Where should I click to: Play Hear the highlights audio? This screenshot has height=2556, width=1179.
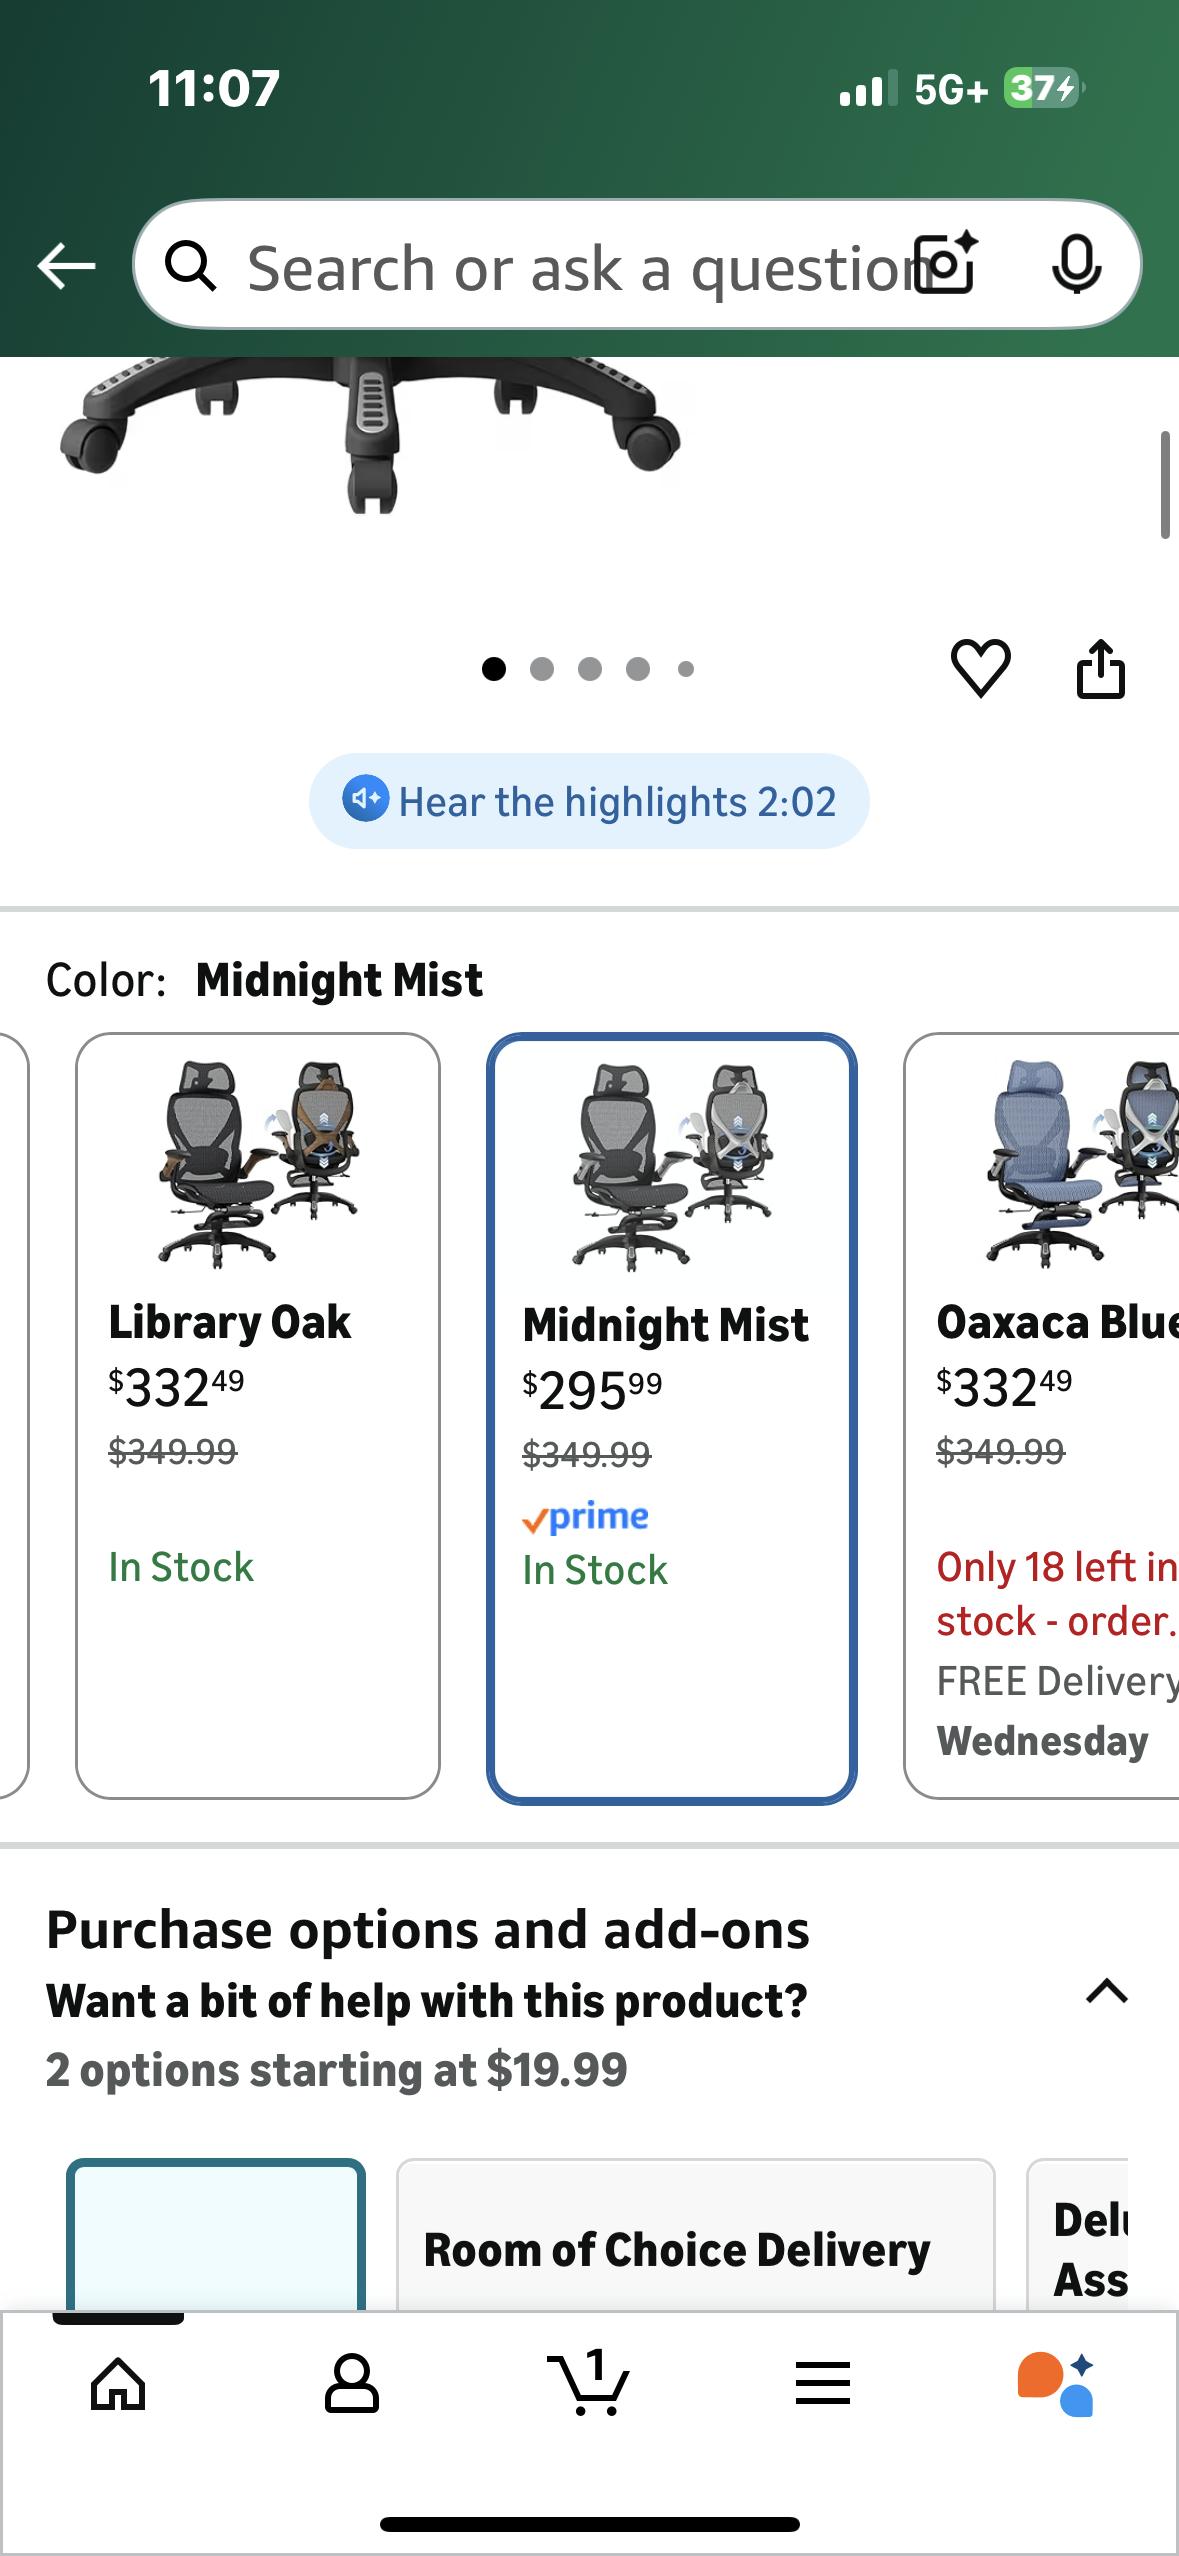(x=588, y=801)
